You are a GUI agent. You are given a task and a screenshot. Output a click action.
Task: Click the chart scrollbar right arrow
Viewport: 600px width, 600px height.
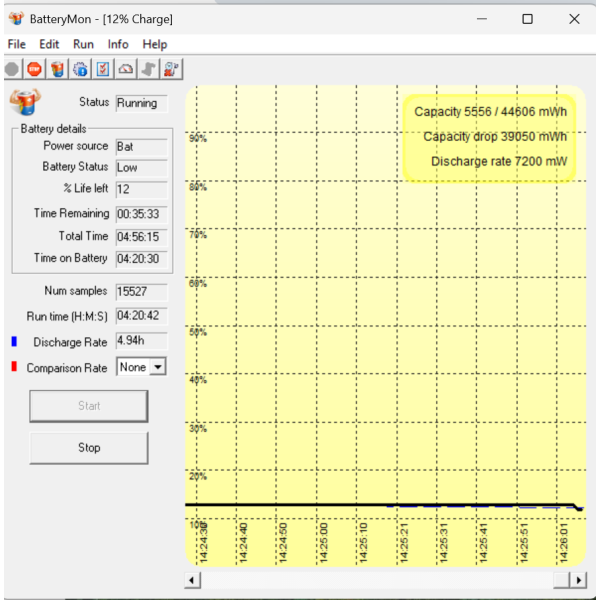(578, 580)
